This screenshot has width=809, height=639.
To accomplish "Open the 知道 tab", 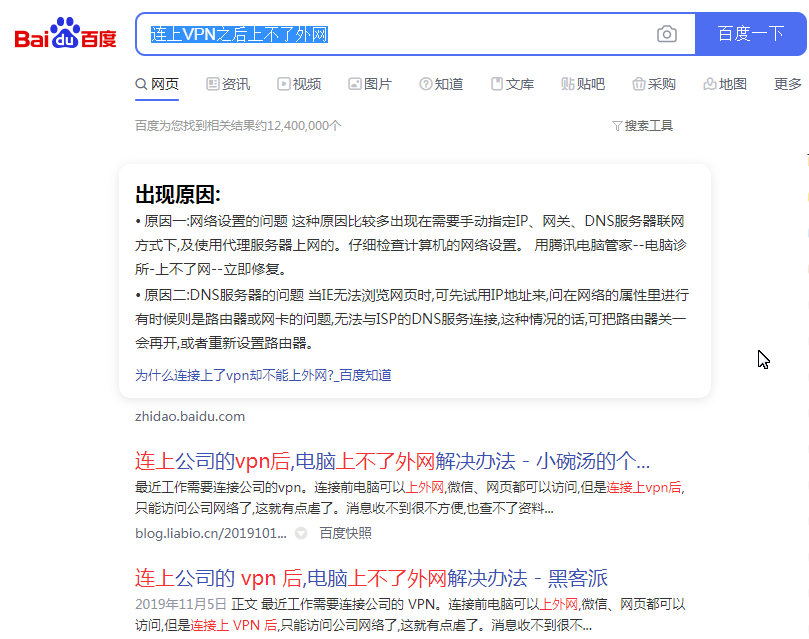I will pyautogui.click(x=441, y=84).
